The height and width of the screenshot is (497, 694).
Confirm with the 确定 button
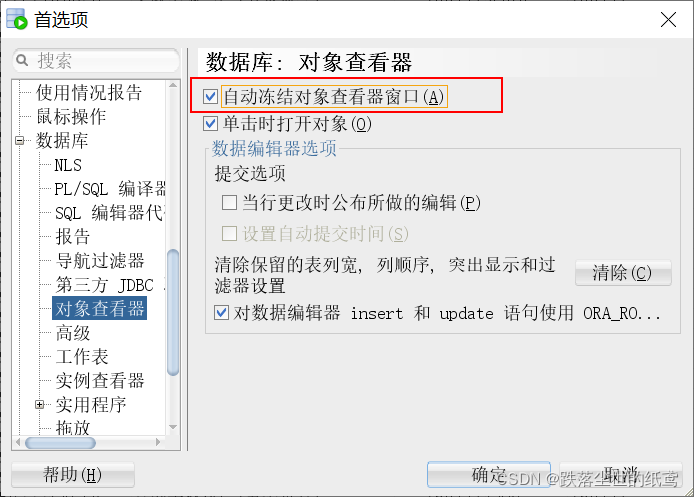click(489, 475)
